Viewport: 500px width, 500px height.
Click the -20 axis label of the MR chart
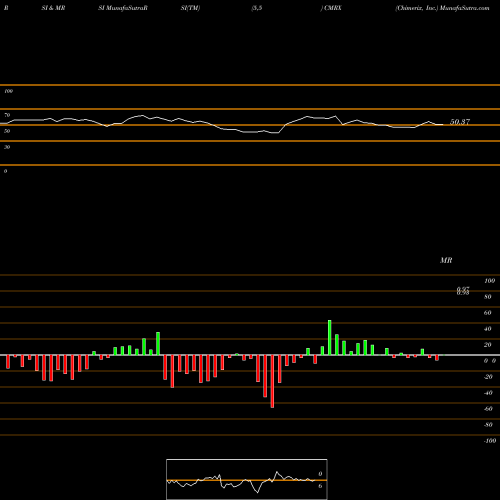[x=488, y=377]
